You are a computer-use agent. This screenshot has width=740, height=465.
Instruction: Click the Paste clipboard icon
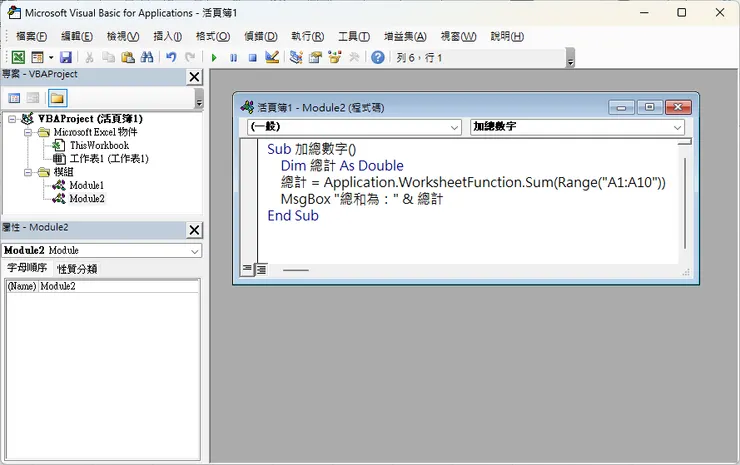click(128, 58)
